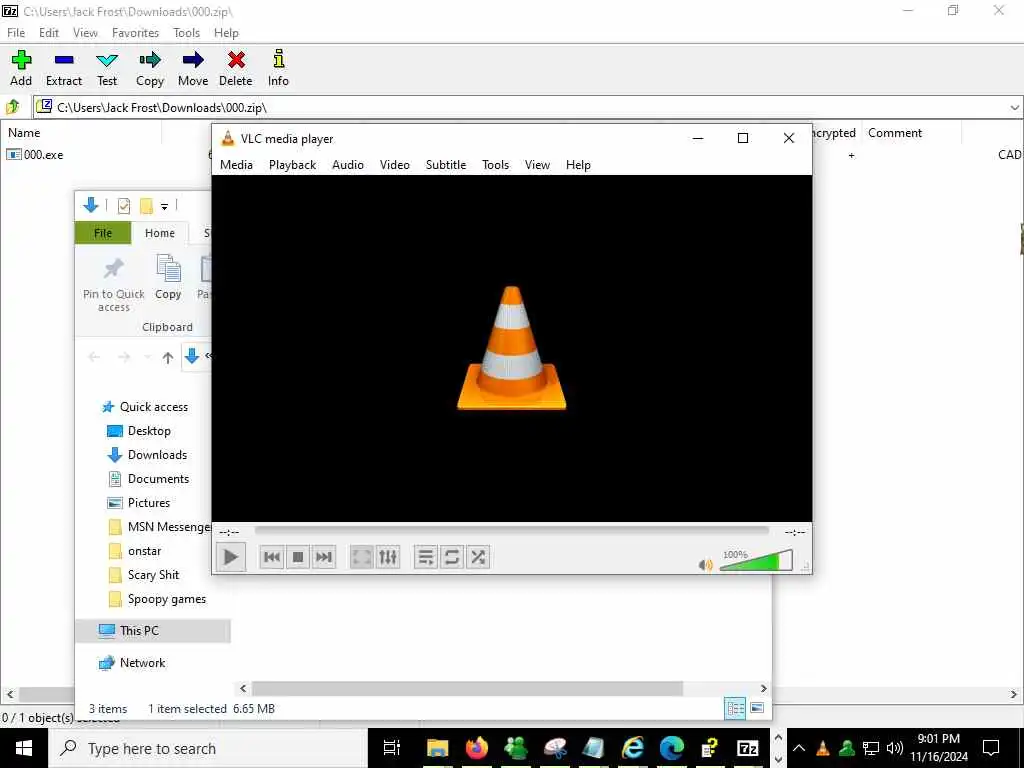This screenshot has height=768, width=1024.
Task: Start playback with VLC play button
Action: click(x=231, y=557)
